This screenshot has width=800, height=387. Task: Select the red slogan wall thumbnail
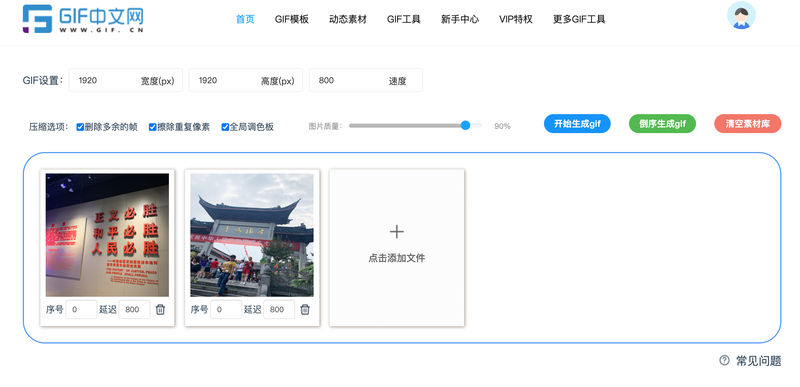(x=107, y=235)
